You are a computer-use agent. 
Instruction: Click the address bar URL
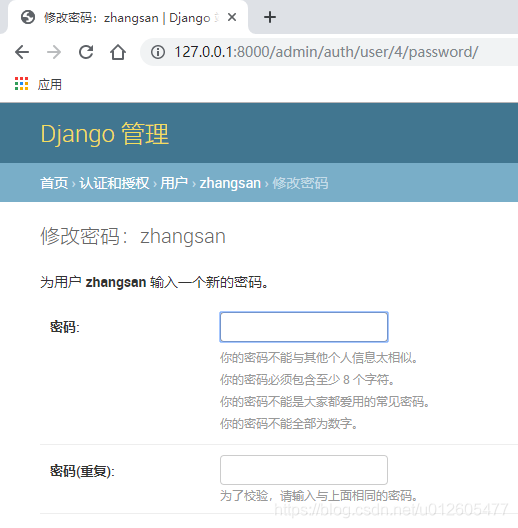click(x=326, y=52)
